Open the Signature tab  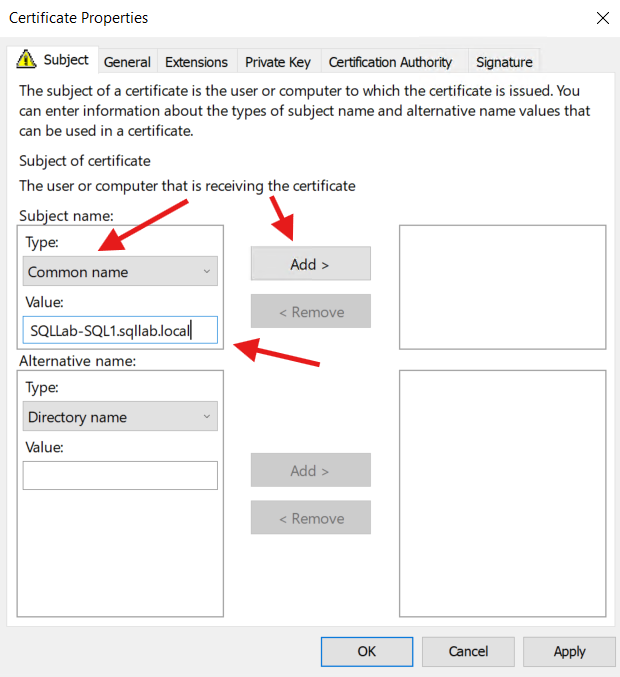click(x=504, y=62)
